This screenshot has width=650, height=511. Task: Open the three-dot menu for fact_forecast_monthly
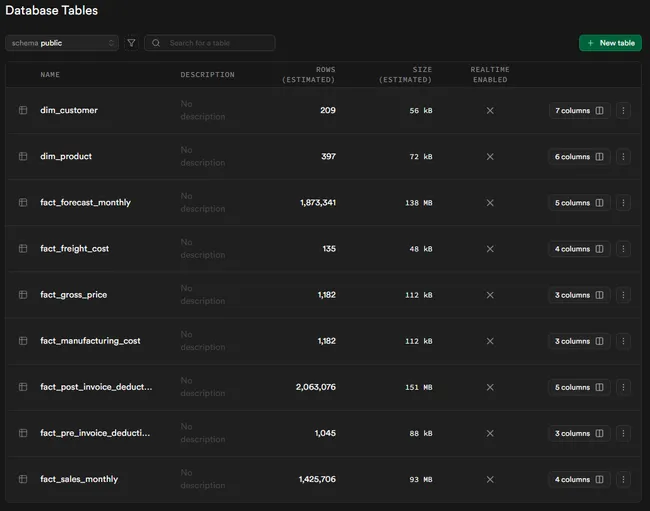point(623,203)
